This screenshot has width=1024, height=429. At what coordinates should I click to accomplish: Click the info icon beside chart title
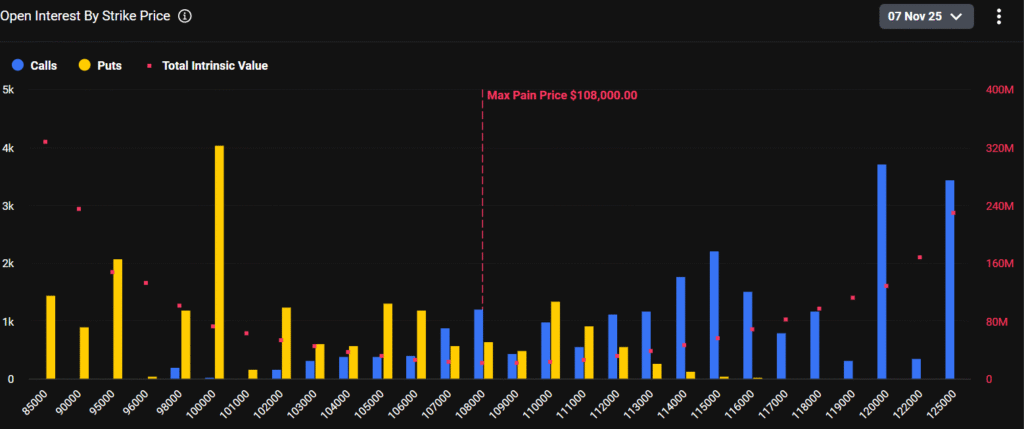click(x=185, y=16)
